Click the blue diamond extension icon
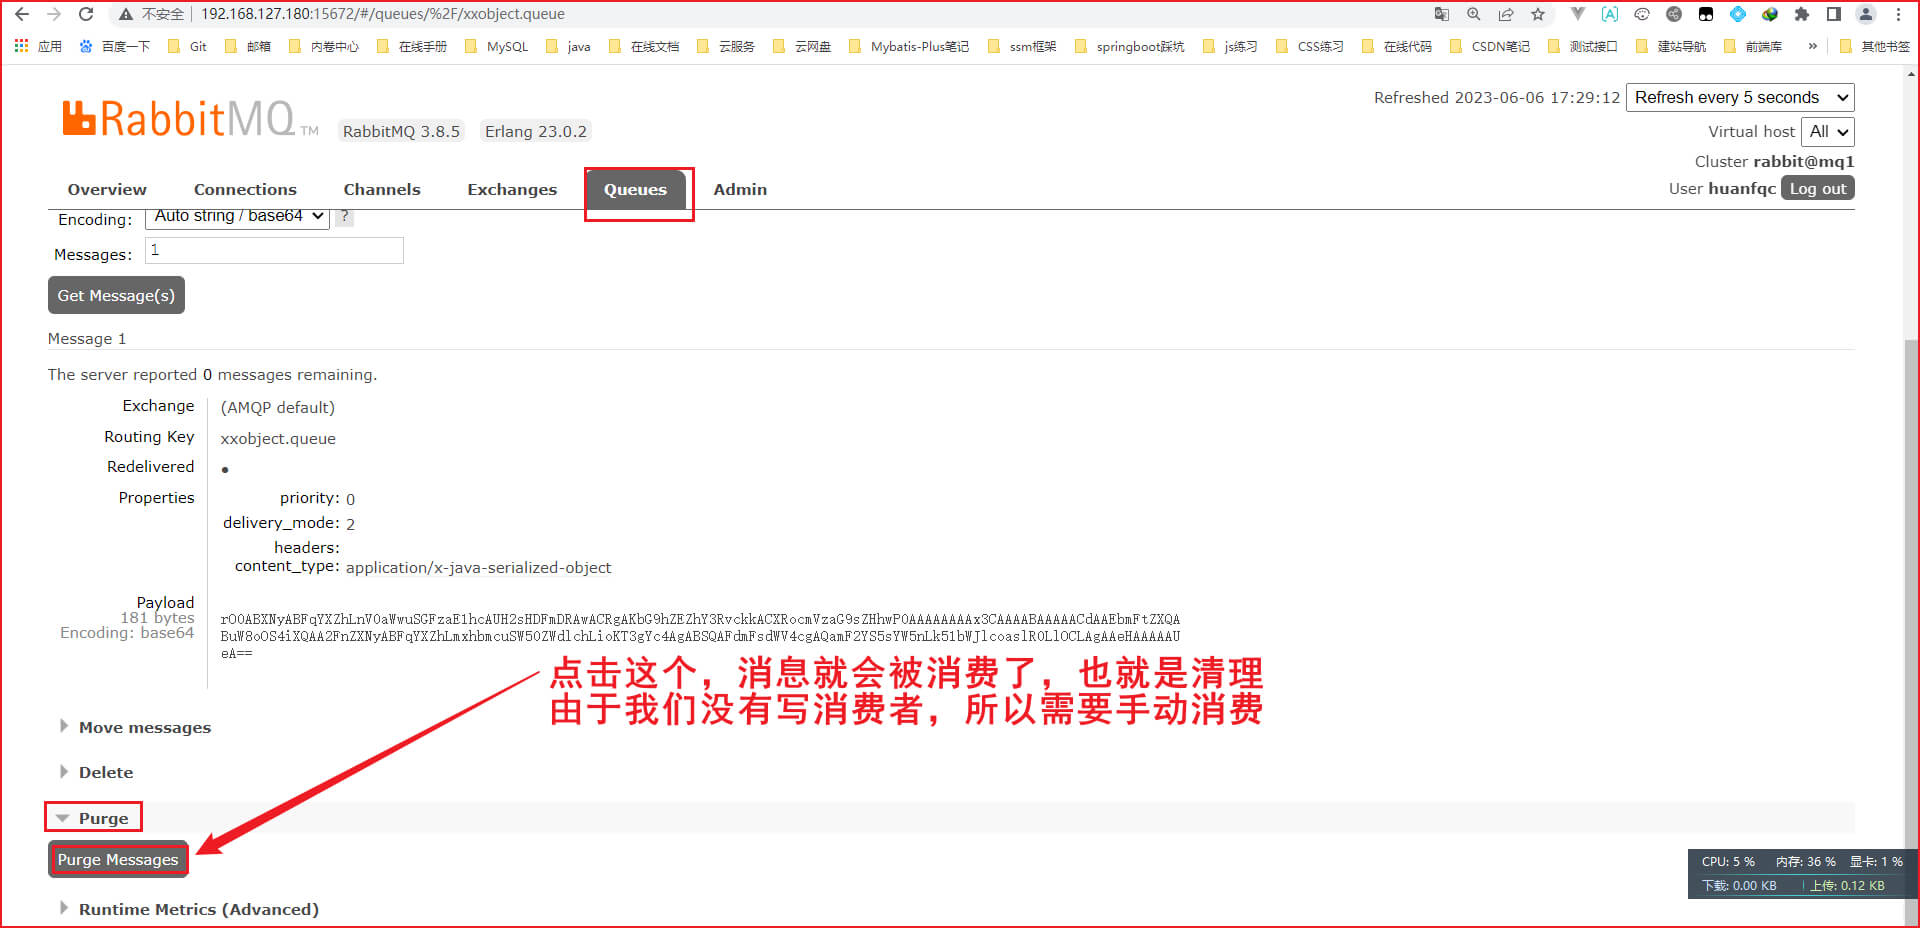Image resolution: width=1920 pixels, height=928 pixels. click(1738, 14)
